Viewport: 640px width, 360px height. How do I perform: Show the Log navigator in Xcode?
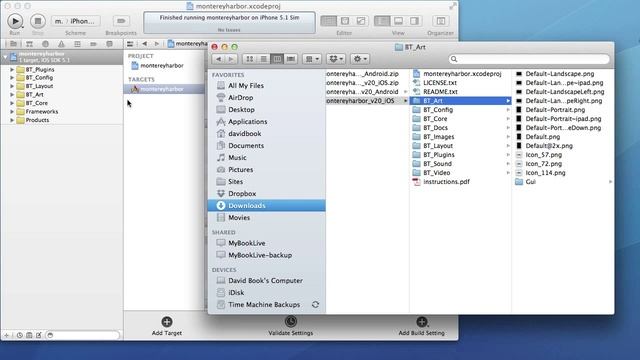[109, 44]
